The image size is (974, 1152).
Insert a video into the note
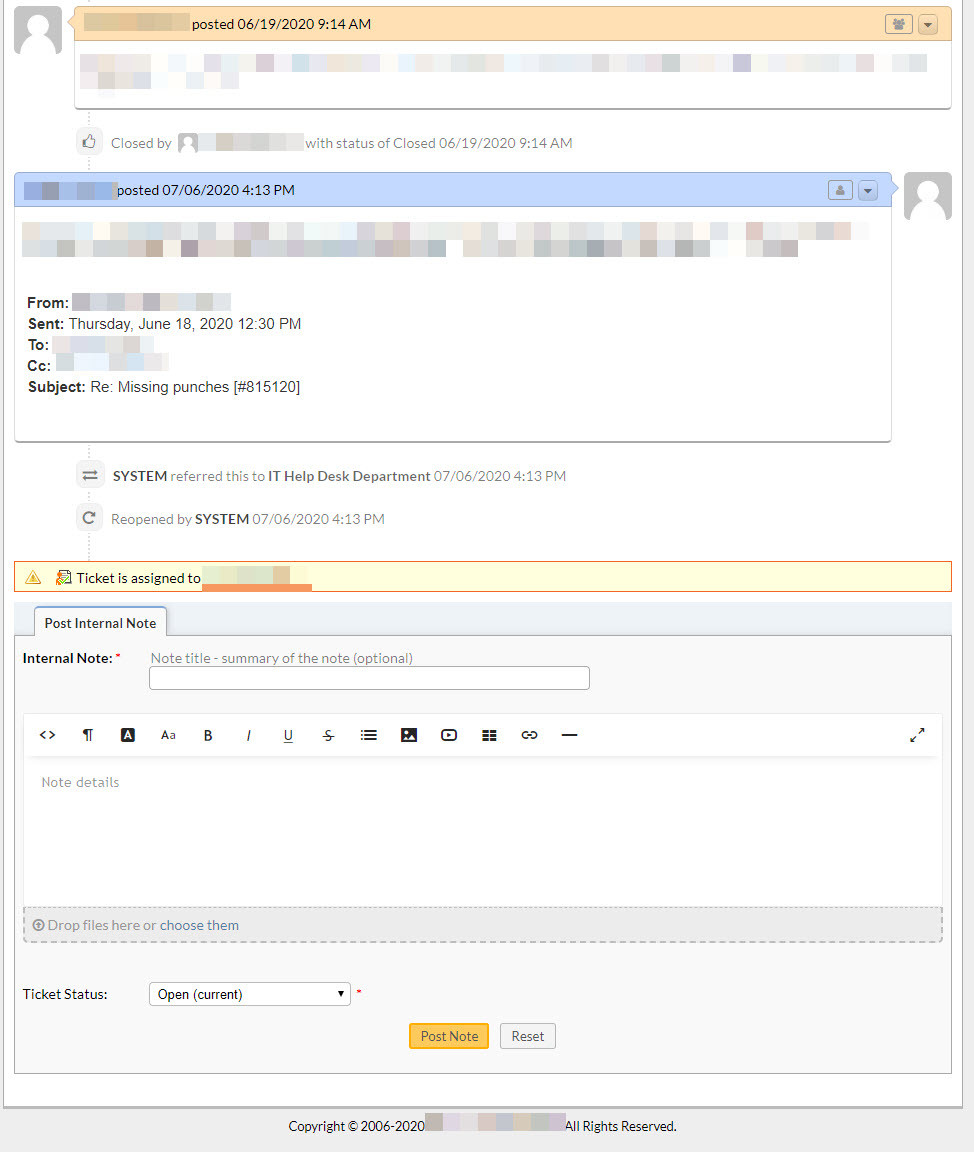click(449, 735)
